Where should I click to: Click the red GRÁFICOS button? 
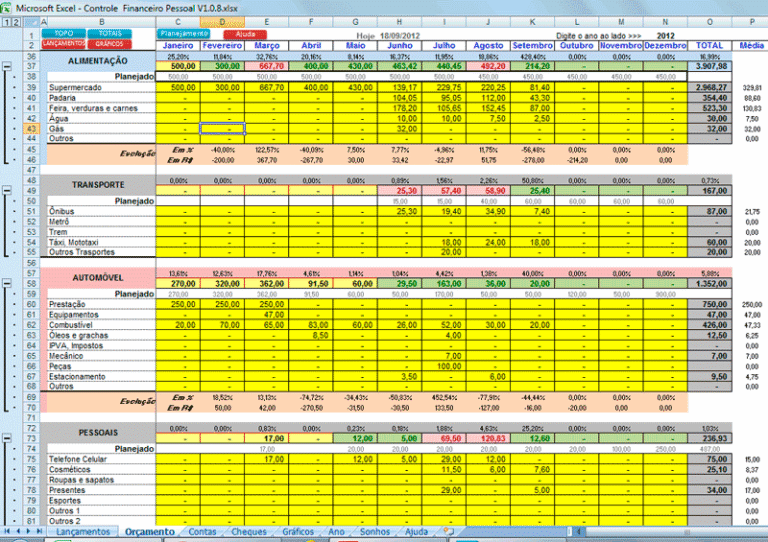[x=110, y=44]
